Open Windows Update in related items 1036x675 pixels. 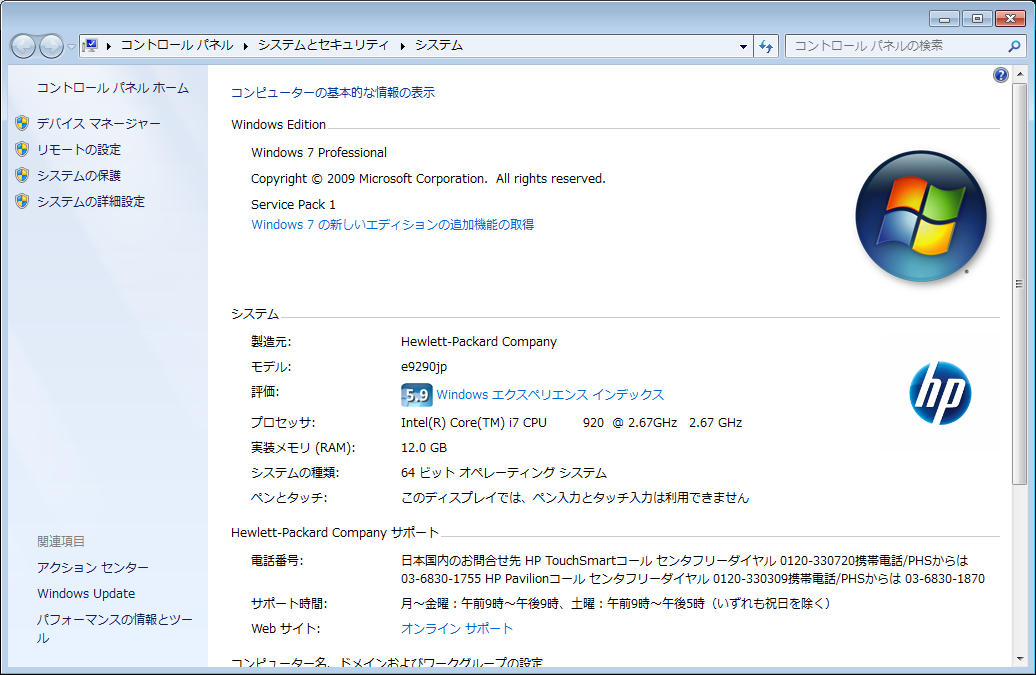click(x=86, y=594)
